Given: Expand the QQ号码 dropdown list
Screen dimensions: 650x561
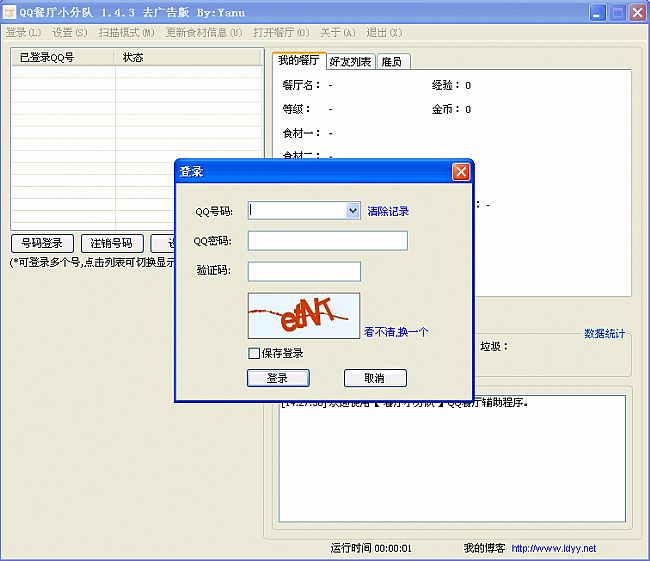Looking at the screenshot, I should (x=353, y=211).
